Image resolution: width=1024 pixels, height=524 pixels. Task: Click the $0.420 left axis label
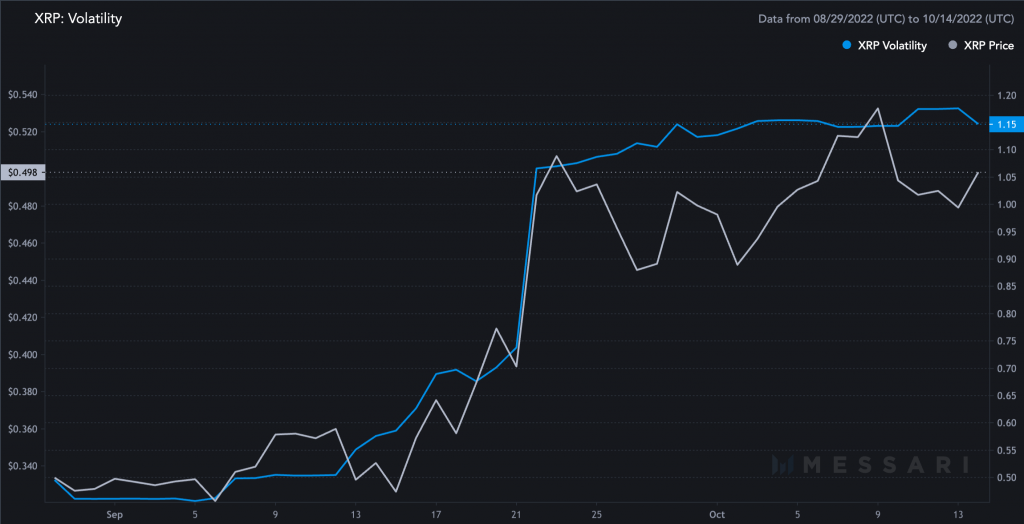[x=22, y=318]
